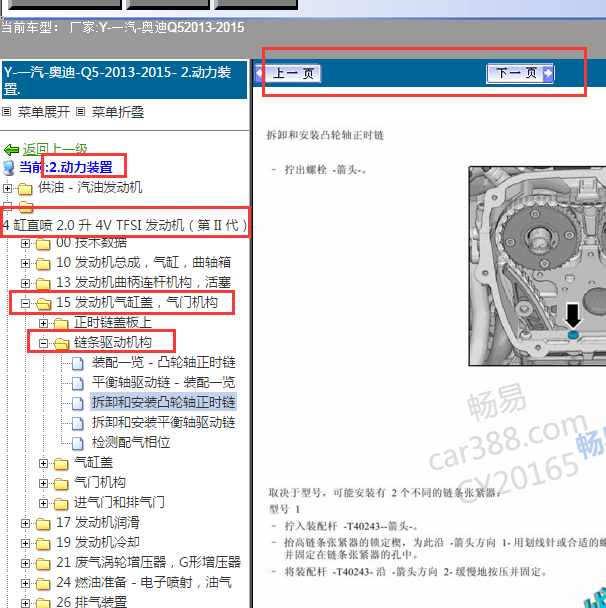Click the green back arrow icon
The width and height of the screenshot is (606, 608).
click(11, 150)
